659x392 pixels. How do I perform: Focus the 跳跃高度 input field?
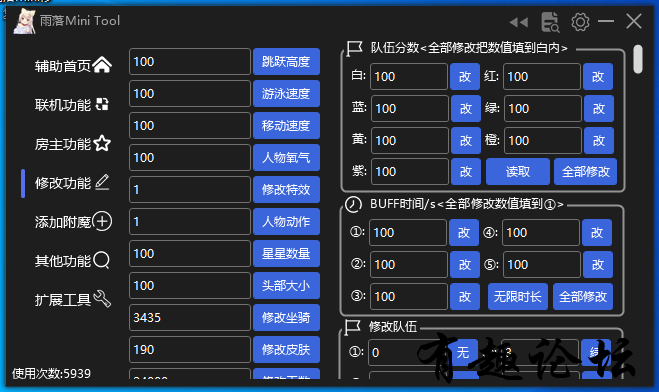click(x=190, y=61)
